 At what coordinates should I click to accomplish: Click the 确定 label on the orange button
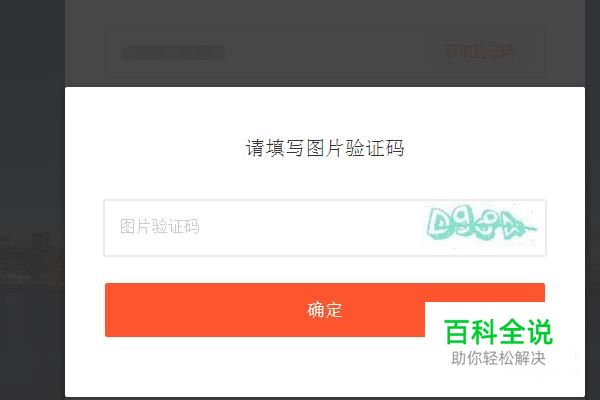click(325, 310)
